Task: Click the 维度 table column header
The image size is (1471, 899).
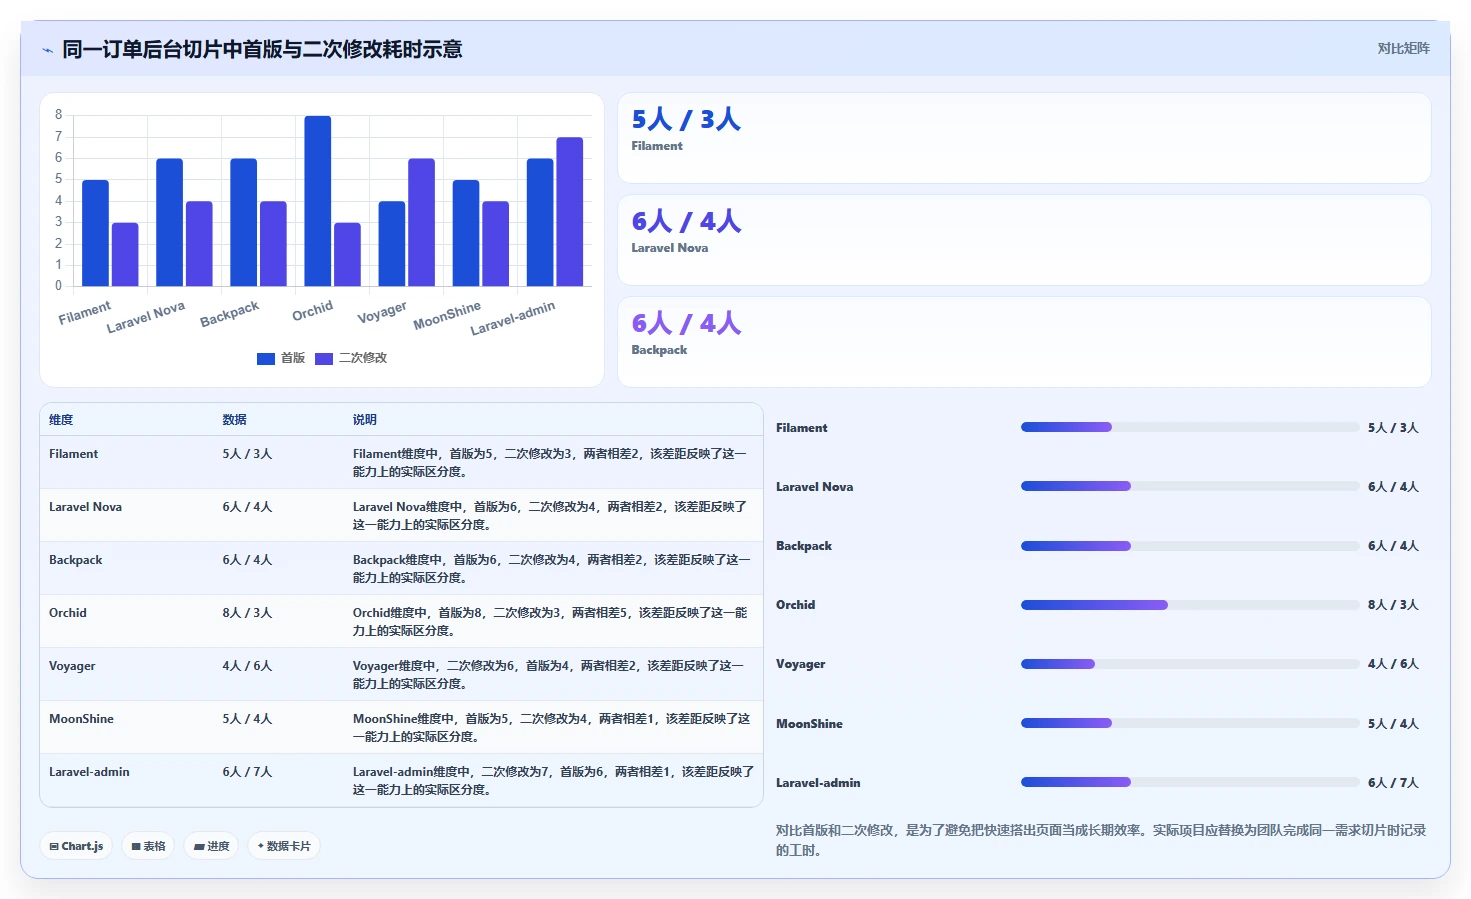Action: pos(61,420)
